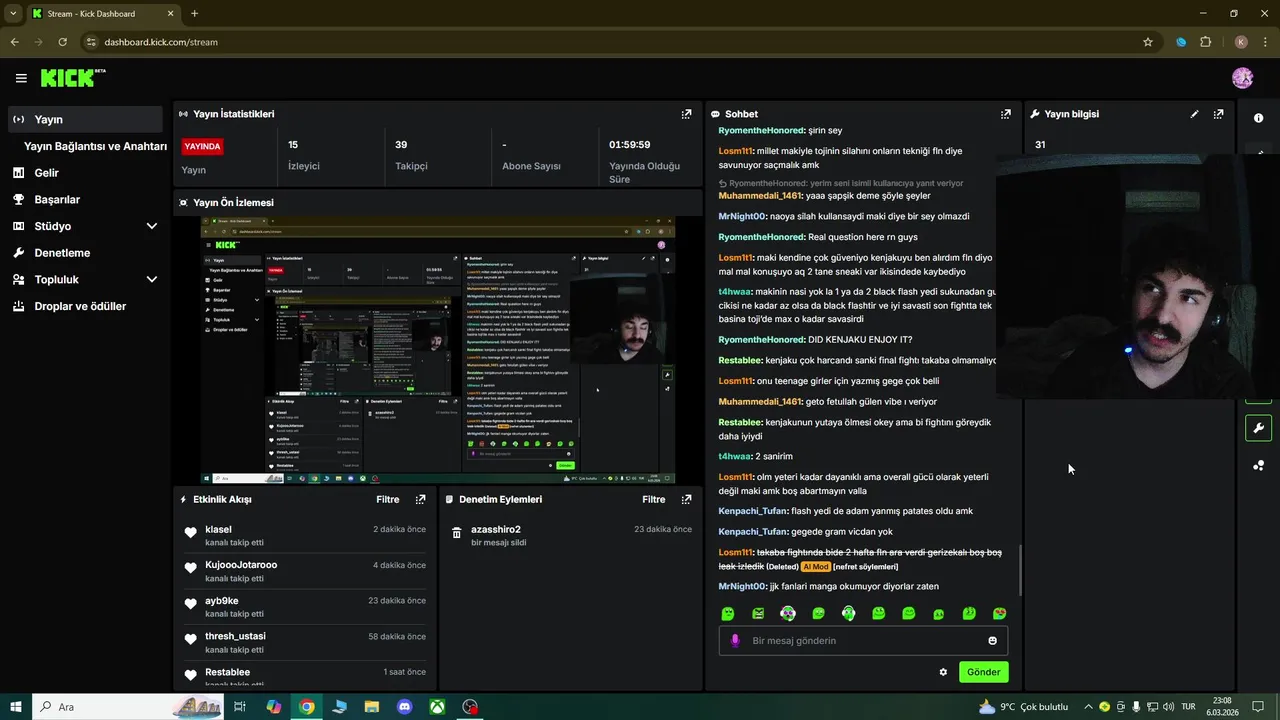This screenshot has width=1280, height=720.
Task: Click the Gönder send button
Action: point(983,672)
